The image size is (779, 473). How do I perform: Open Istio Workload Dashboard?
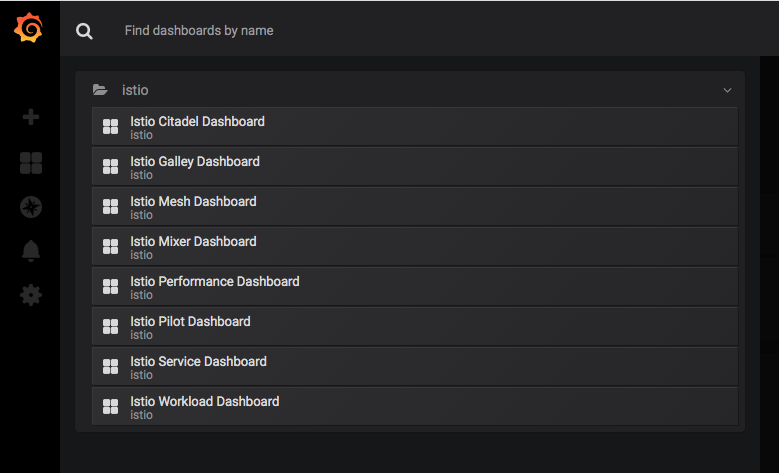click(204, 402)
